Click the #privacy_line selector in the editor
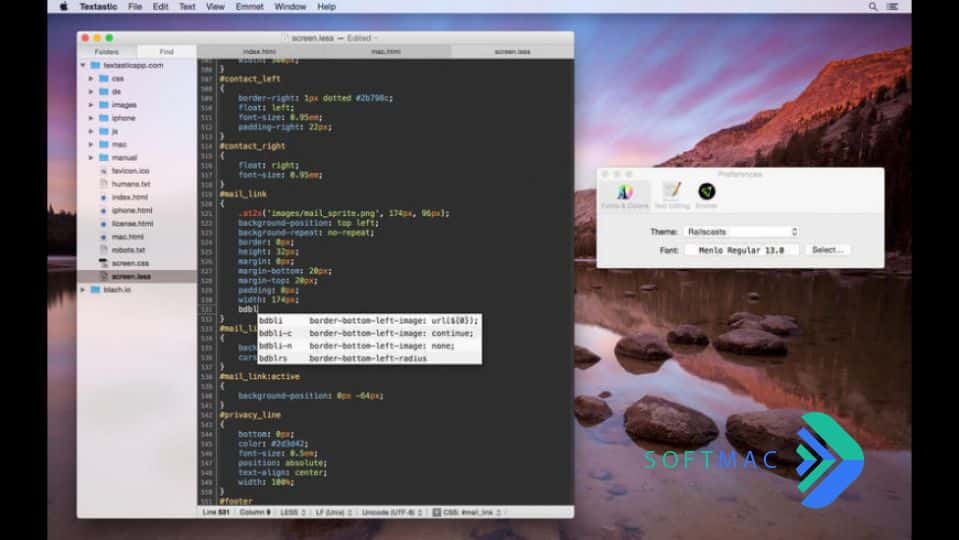959x540 pixels. [x=250, y=415]
